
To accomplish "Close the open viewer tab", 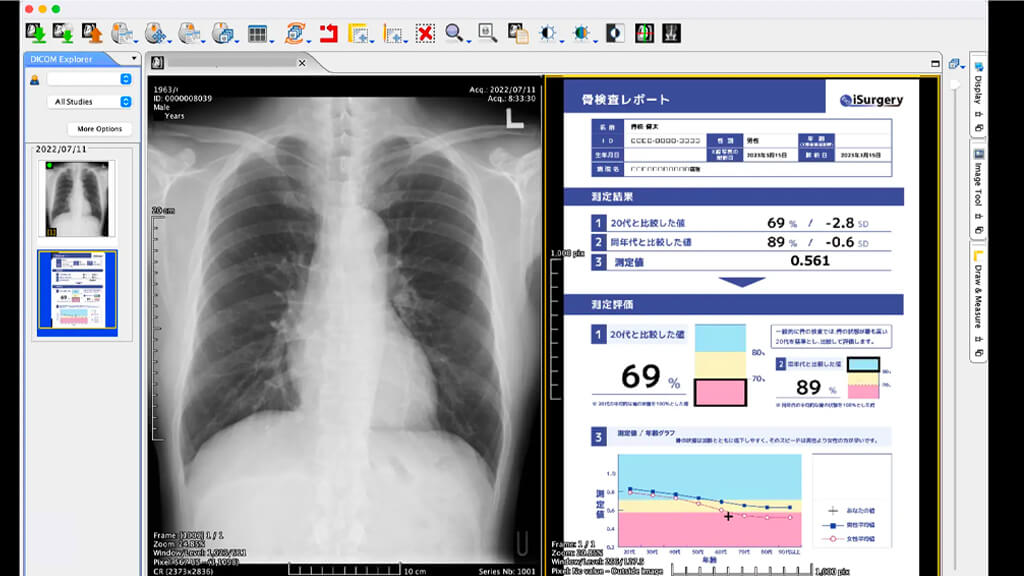I will (x=302, y=63).
